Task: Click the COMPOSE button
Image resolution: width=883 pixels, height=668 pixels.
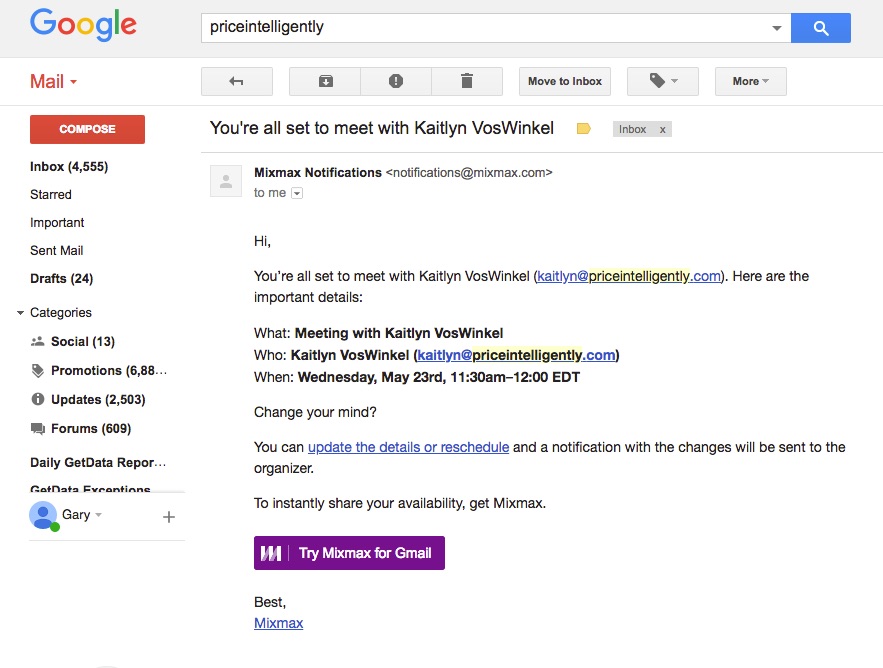Action: click(87, 129)
